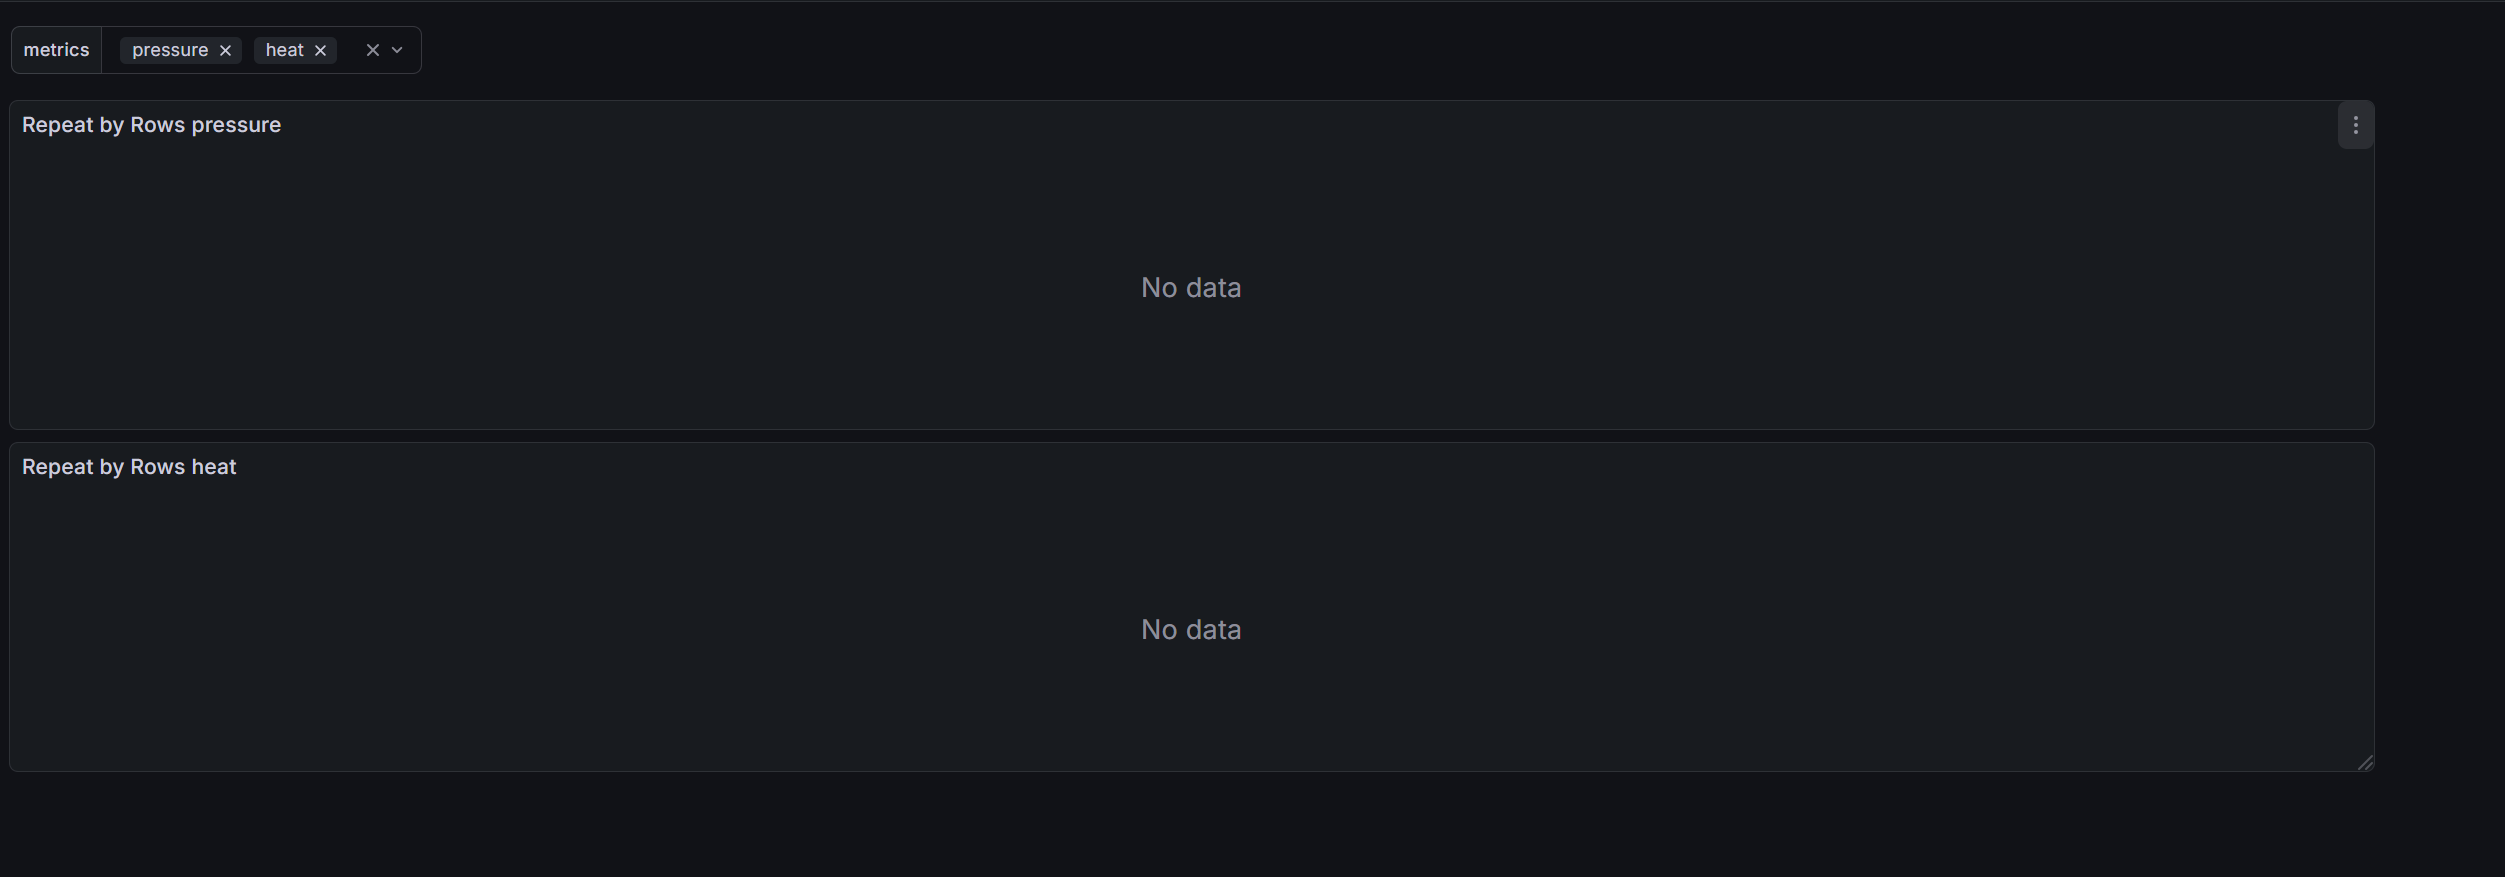Open the pressure panel three-dot menu

(2355, 126)
